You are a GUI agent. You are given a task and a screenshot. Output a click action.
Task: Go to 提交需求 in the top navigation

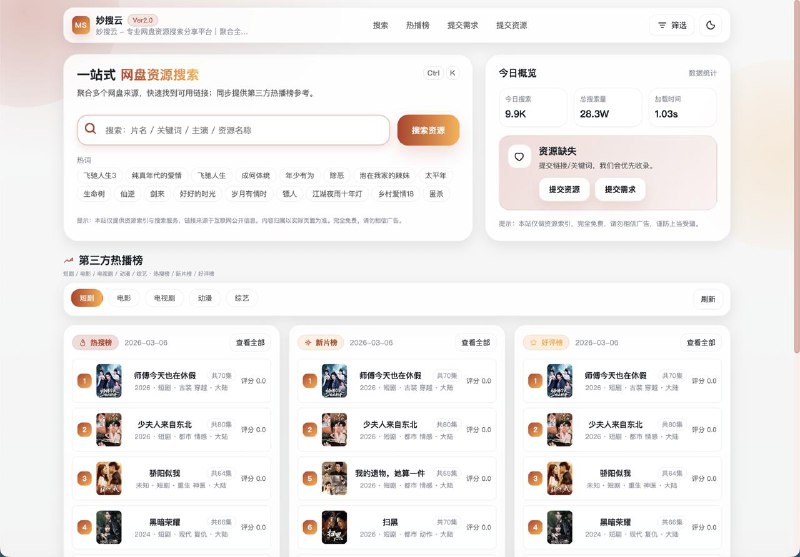462,25
